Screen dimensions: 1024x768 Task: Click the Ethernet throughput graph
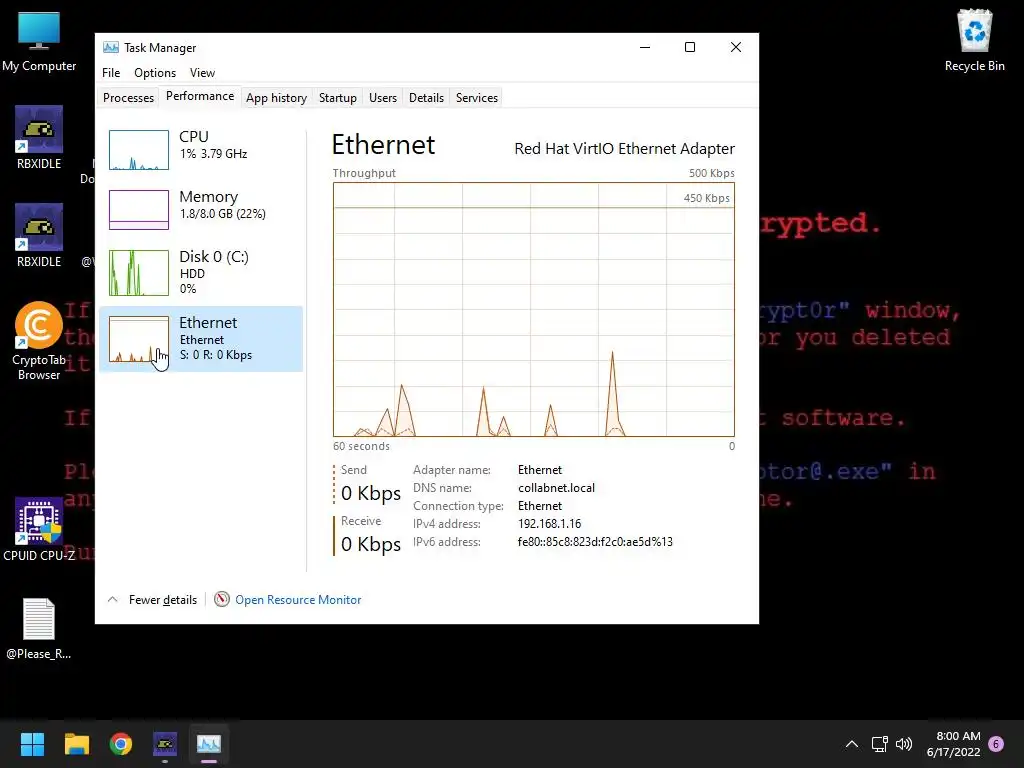coord(534,310)
